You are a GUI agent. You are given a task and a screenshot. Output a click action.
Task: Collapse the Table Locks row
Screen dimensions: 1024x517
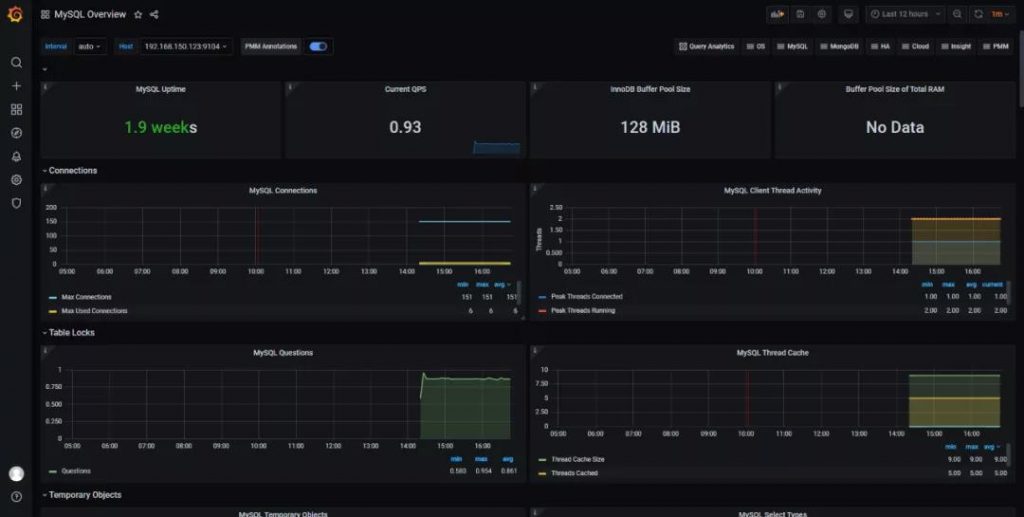(x=69, y=332)
